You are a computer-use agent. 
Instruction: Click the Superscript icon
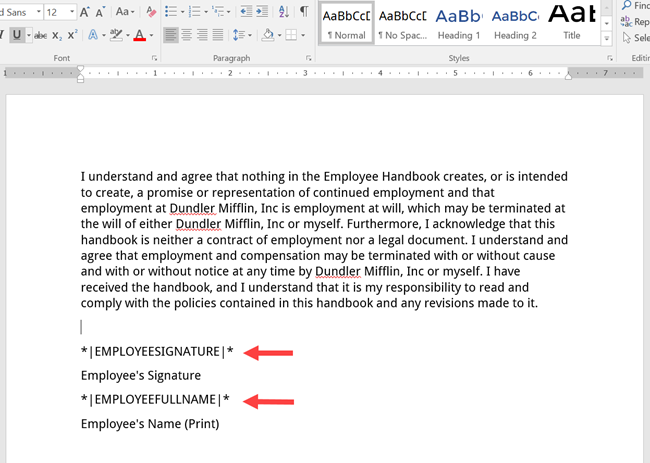coord(73,35)
